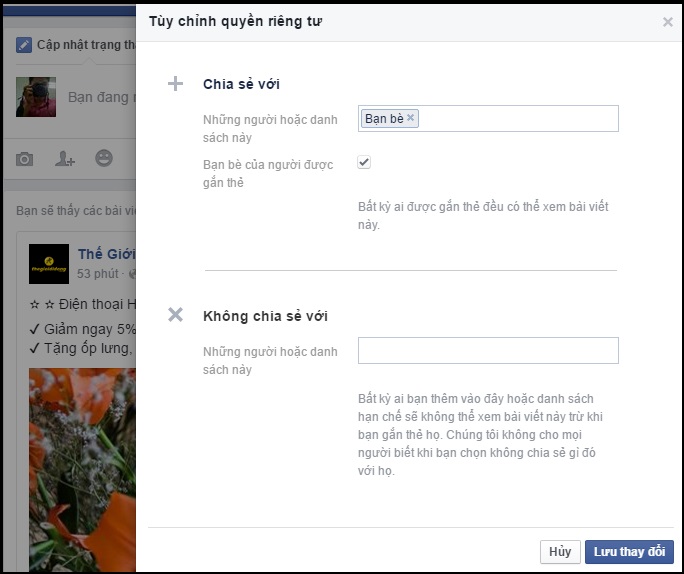This screenshot has width=684, height=574.
Task: Click the tag friends icon in background
Action: click(65, 159)
